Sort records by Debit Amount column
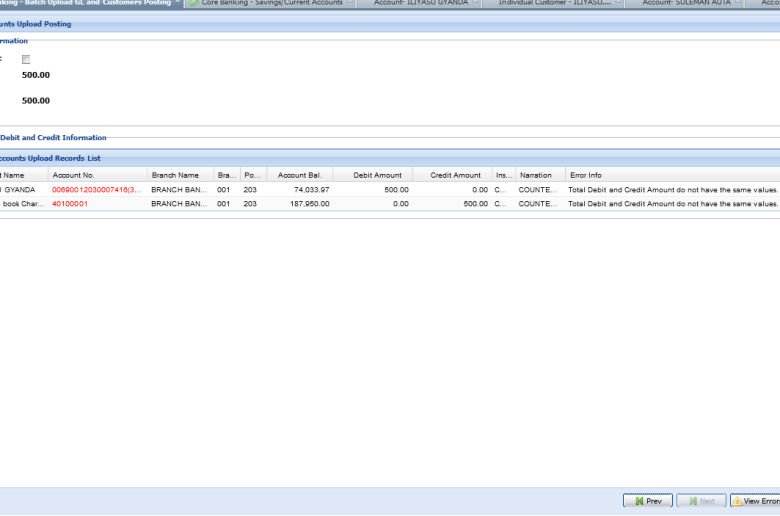780x516 pixels. click(x=377, y=175)
